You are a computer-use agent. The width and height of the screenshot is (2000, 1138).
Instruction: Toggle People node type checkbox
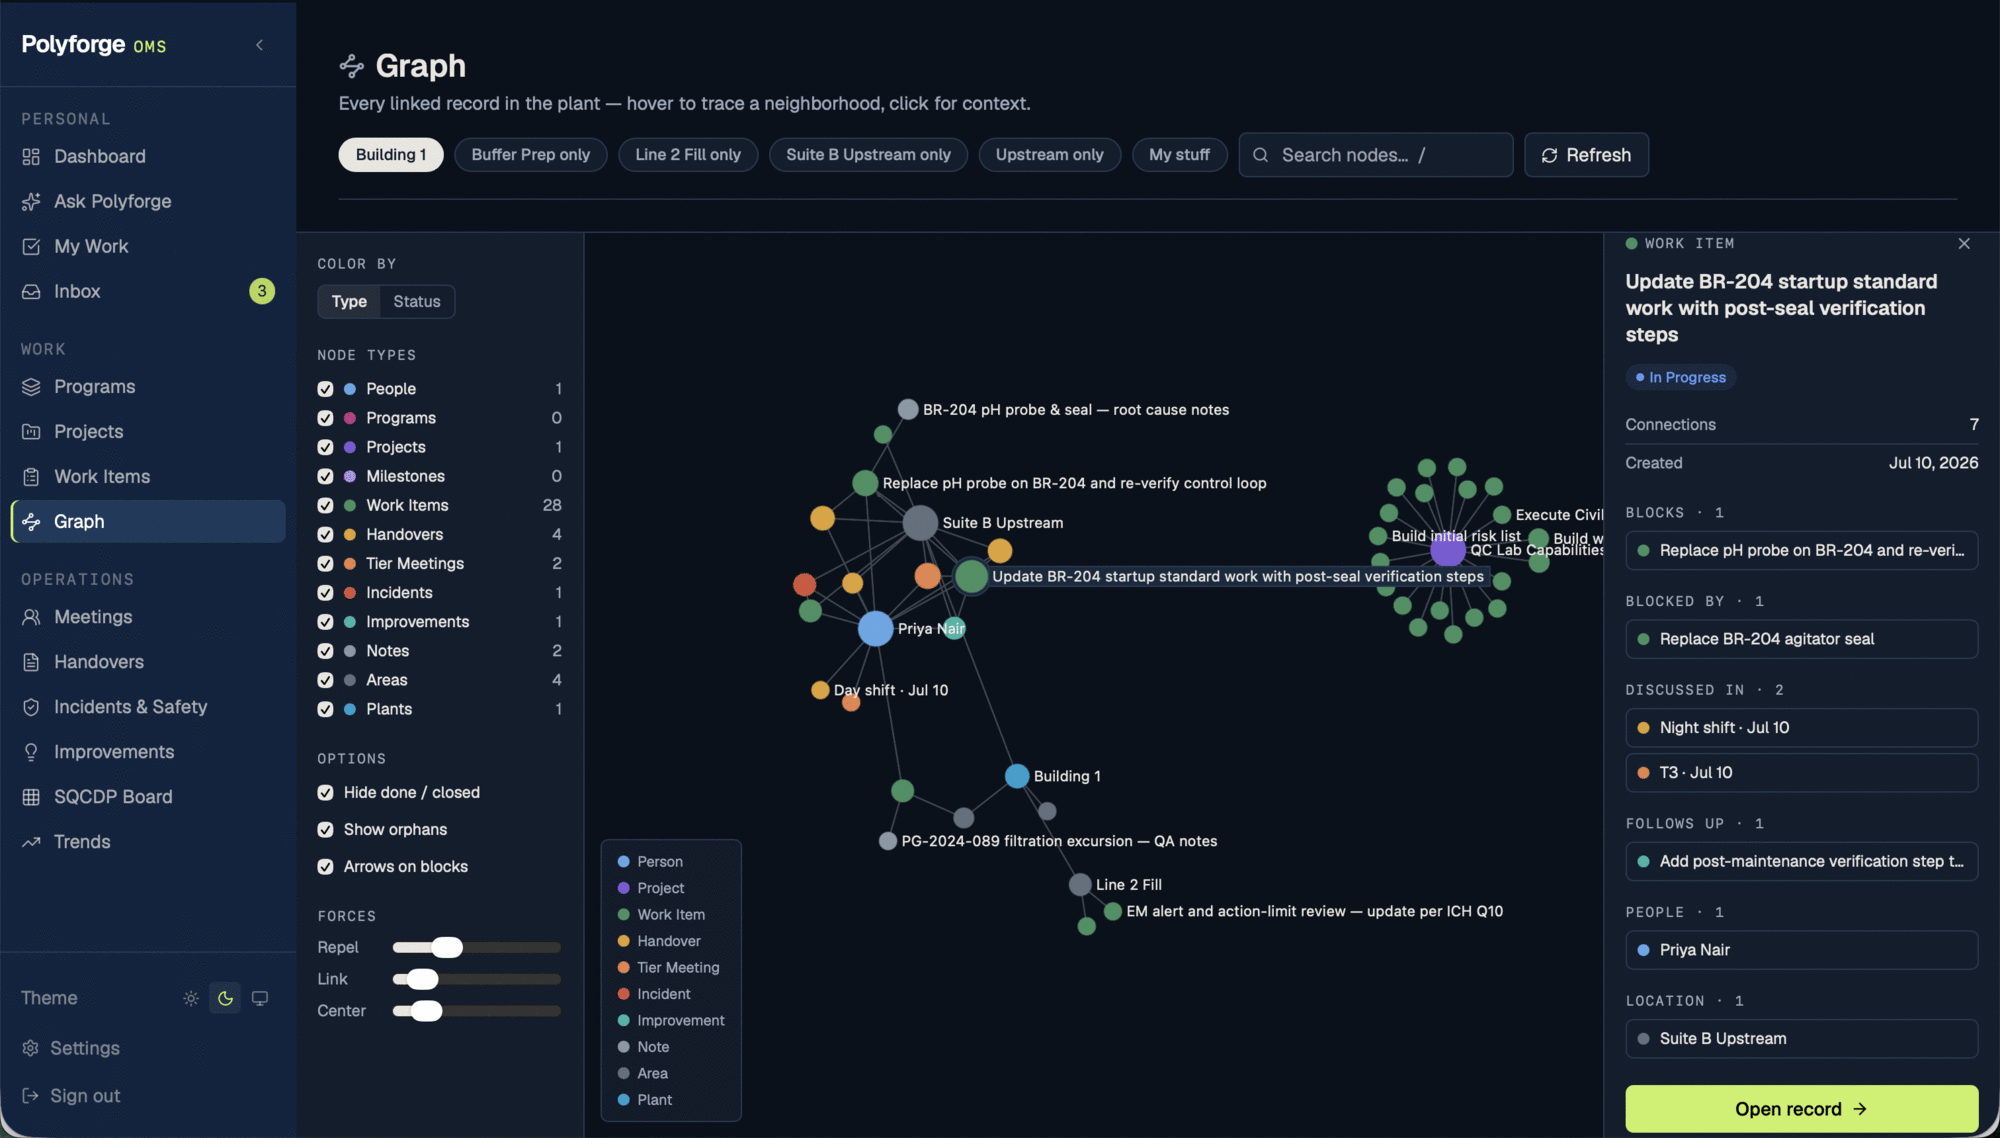325,389
